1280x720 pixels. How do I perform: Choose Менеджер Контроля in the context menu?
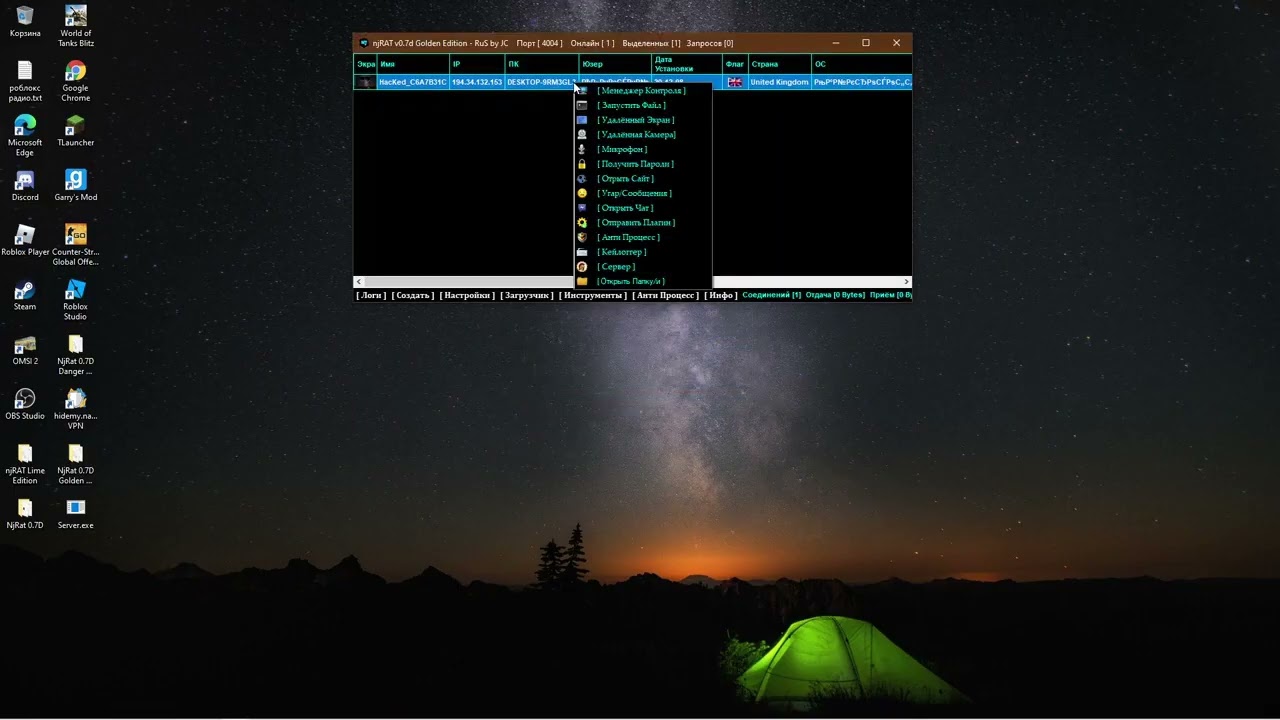tap(641, 90)
